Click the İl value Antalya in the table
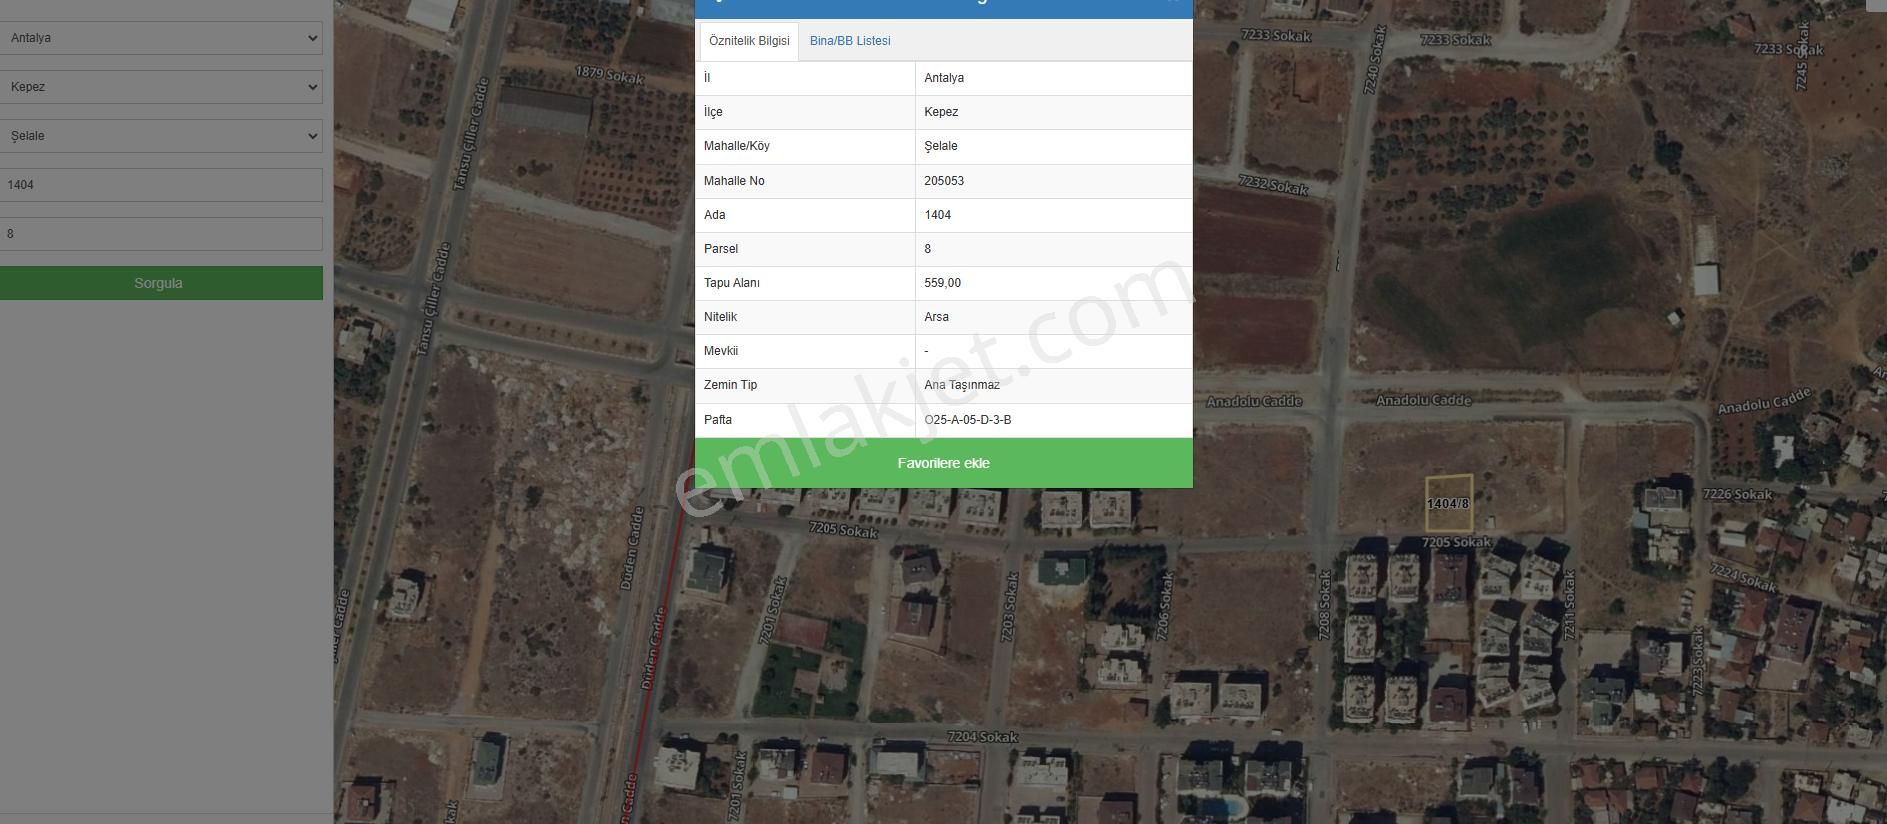 coord(944,78)
